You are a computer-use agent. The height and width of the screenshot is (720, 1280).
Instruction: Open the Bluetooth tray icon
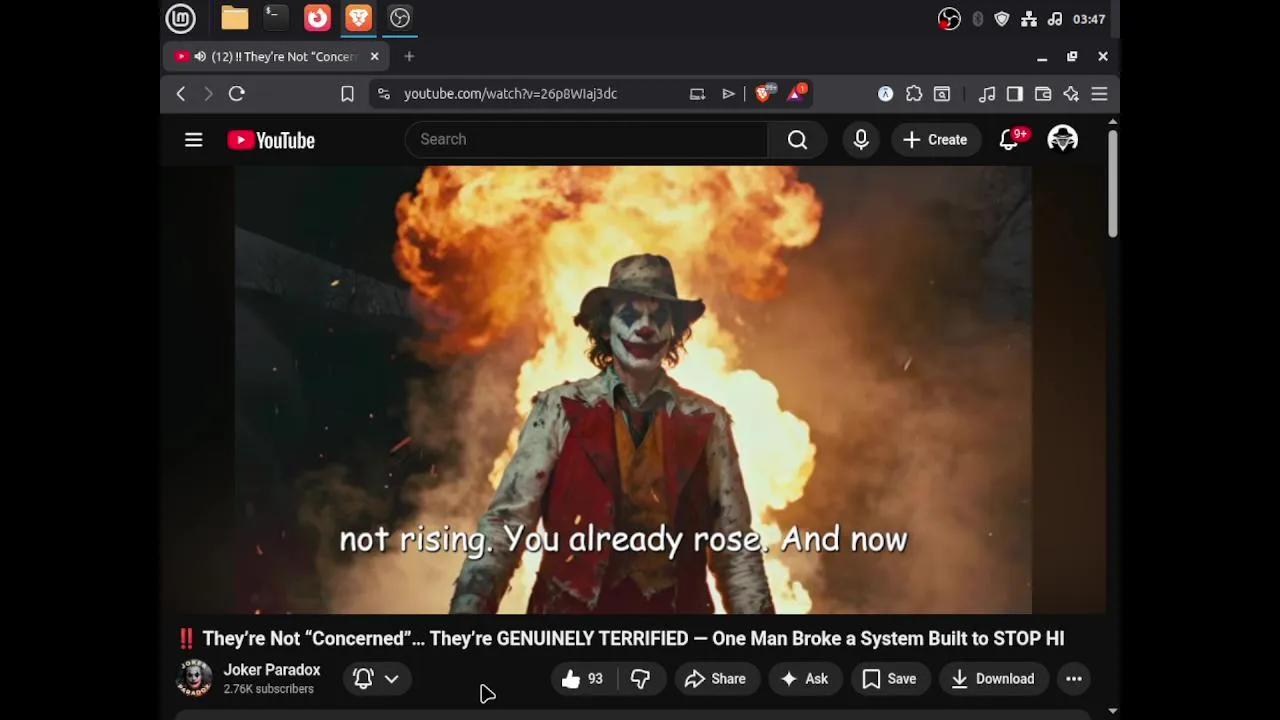(x=977, y=19)
